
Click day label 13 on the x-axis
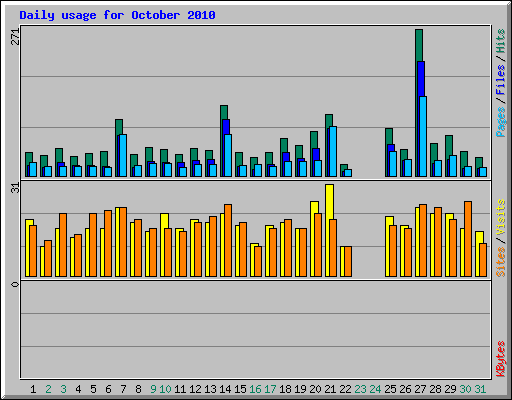(210, 389)
